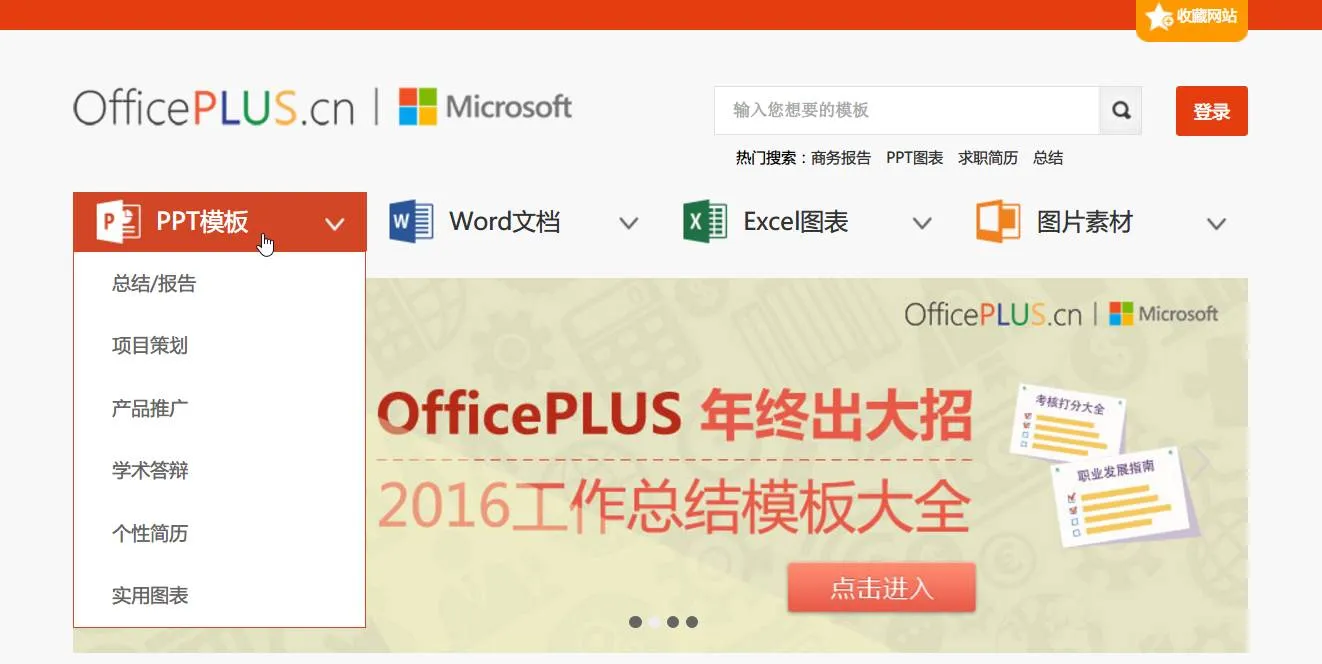Click the Excel icon beside Excel图表
The height and width of the screenshot is (664, 1322).
pyautogui.click(x=705, y=221)
